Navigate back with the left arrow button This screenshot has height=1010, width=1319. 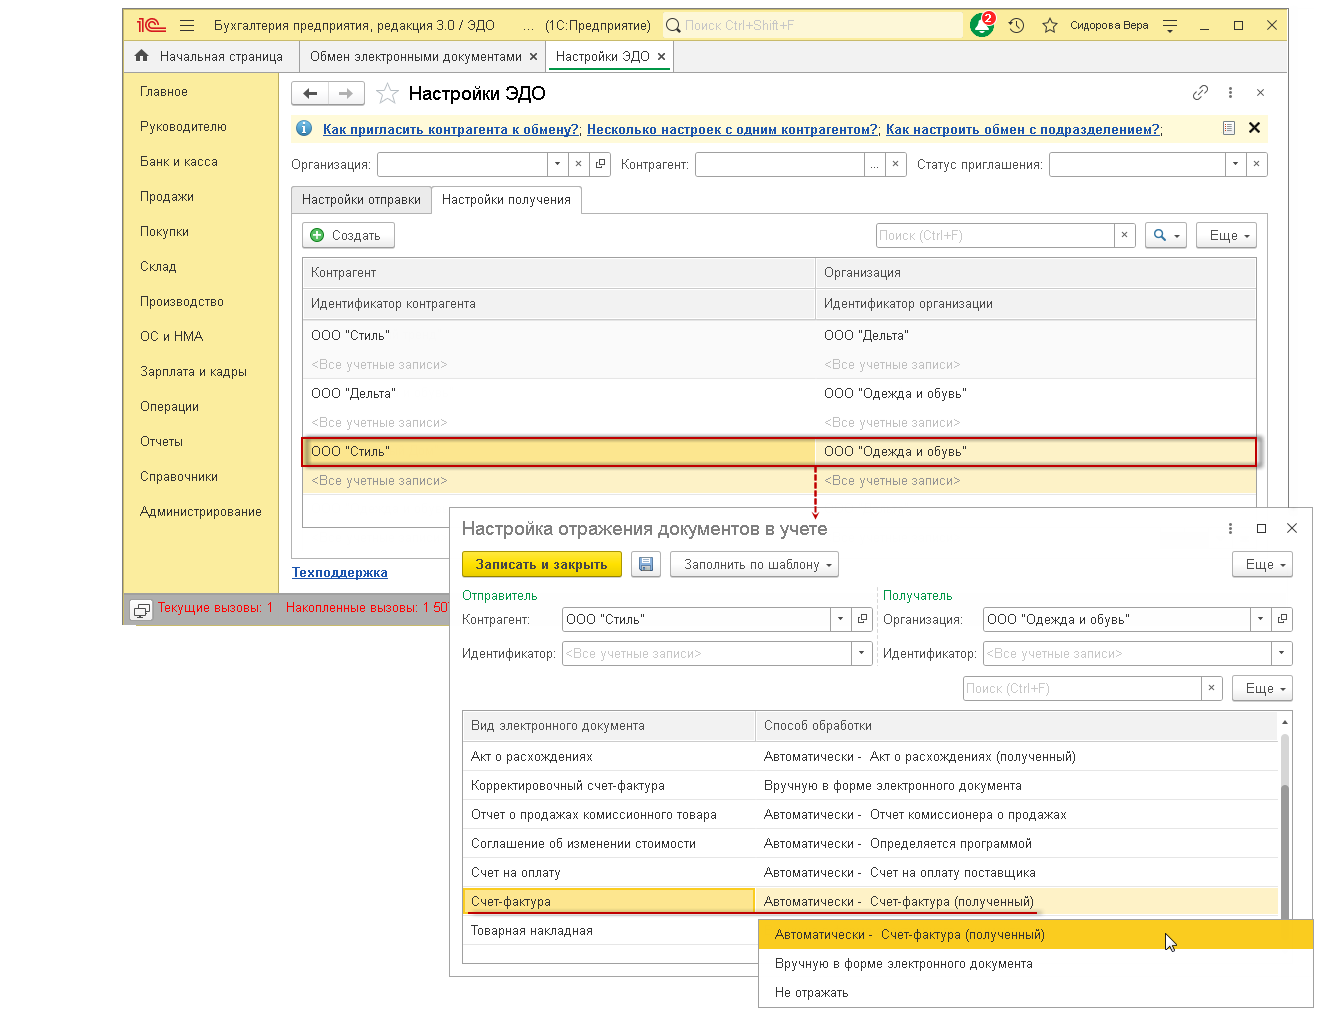point(310,93)
